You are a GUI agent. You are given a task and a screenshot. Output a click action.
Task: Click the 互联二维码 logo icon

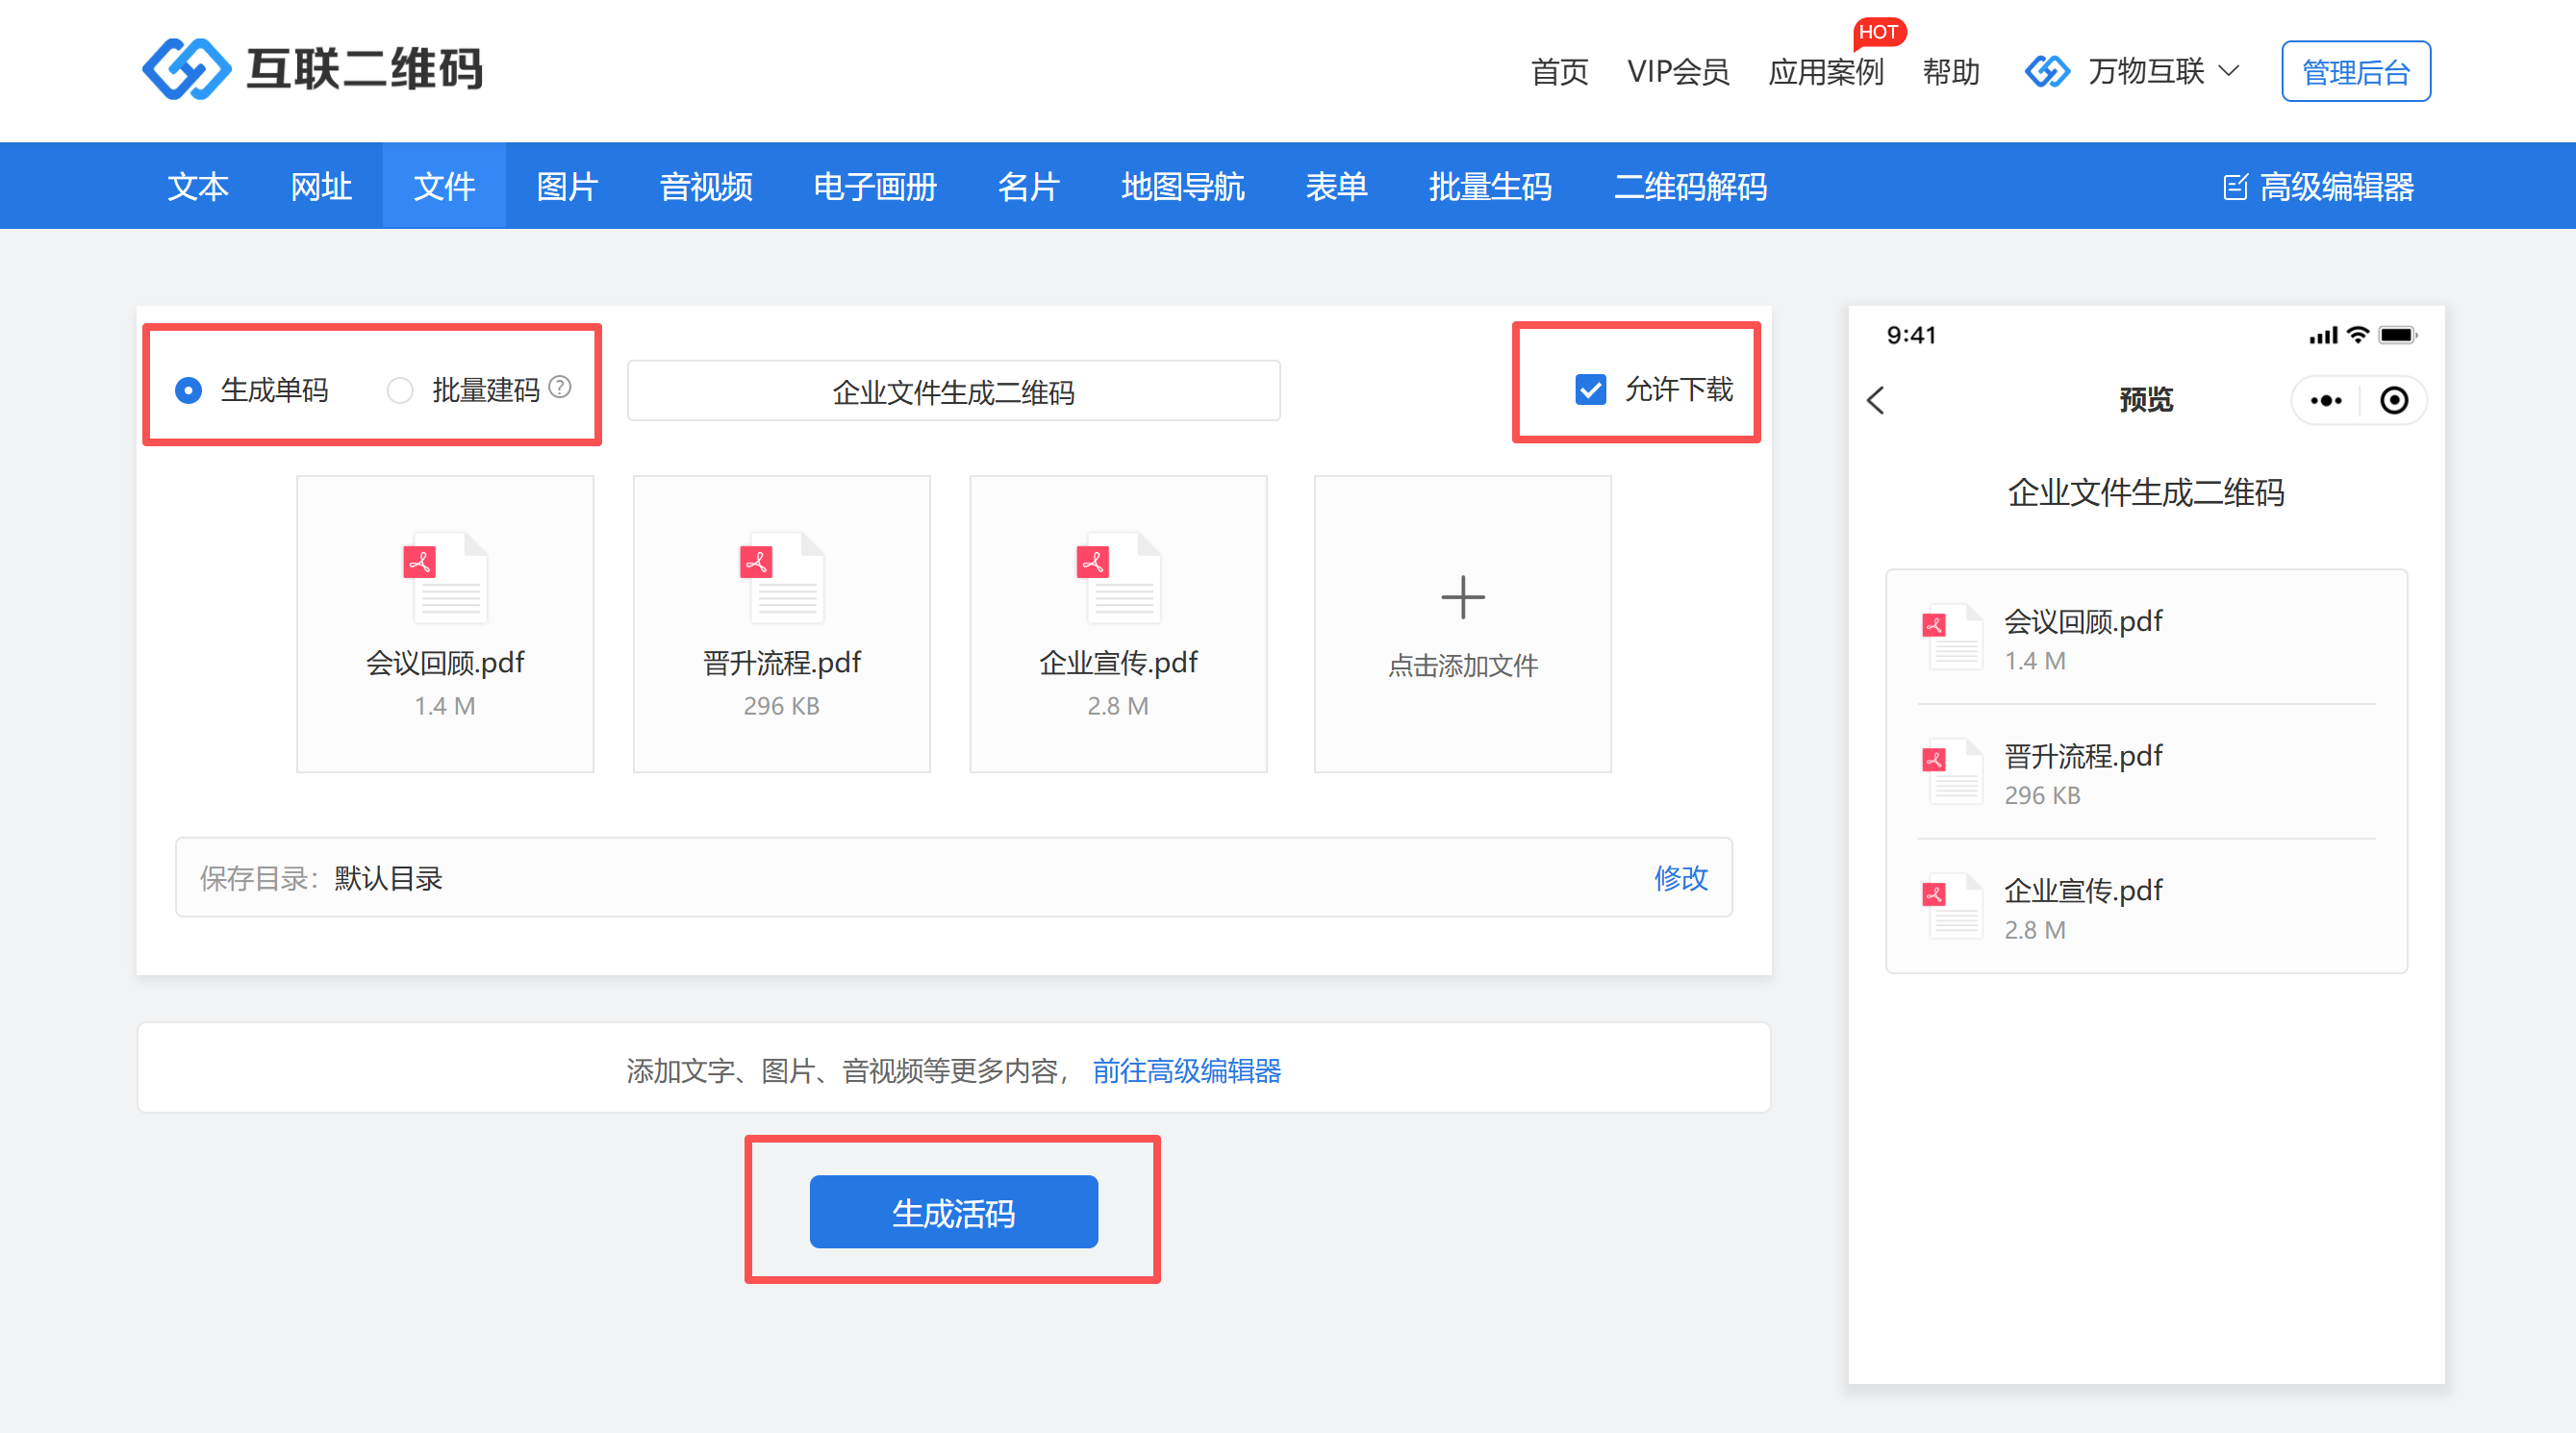click(186, 69)
